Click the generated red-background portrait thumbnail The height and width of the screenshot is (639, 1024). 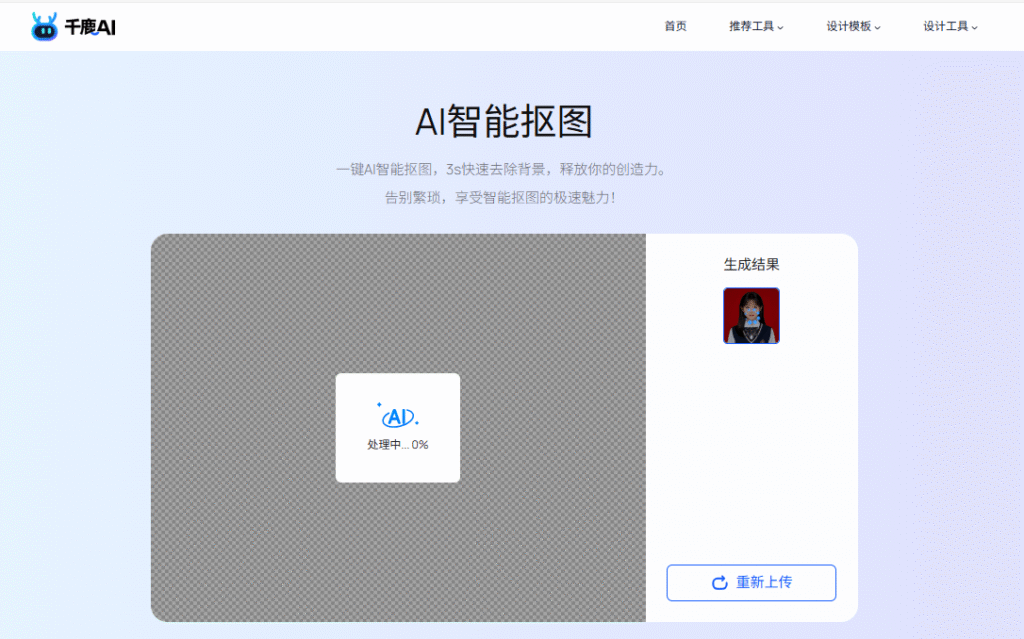click(751, 317)
